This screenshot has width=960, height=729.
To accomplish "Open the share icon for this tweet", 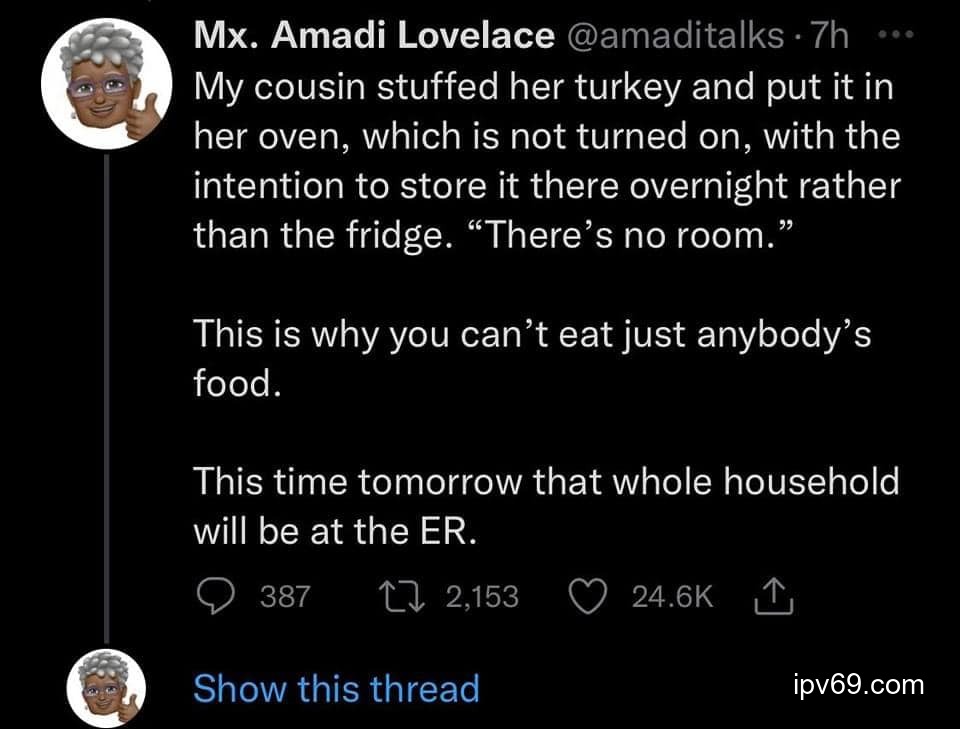I will [x=763, y=597].
